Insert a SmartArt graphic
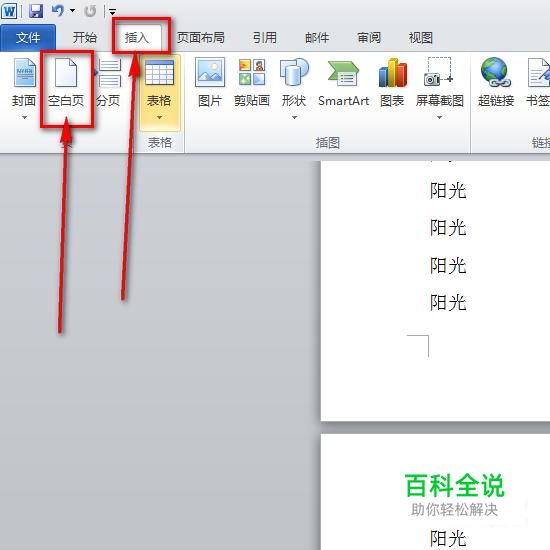This screenshot has height=550, width=550. tap(343, 83)
